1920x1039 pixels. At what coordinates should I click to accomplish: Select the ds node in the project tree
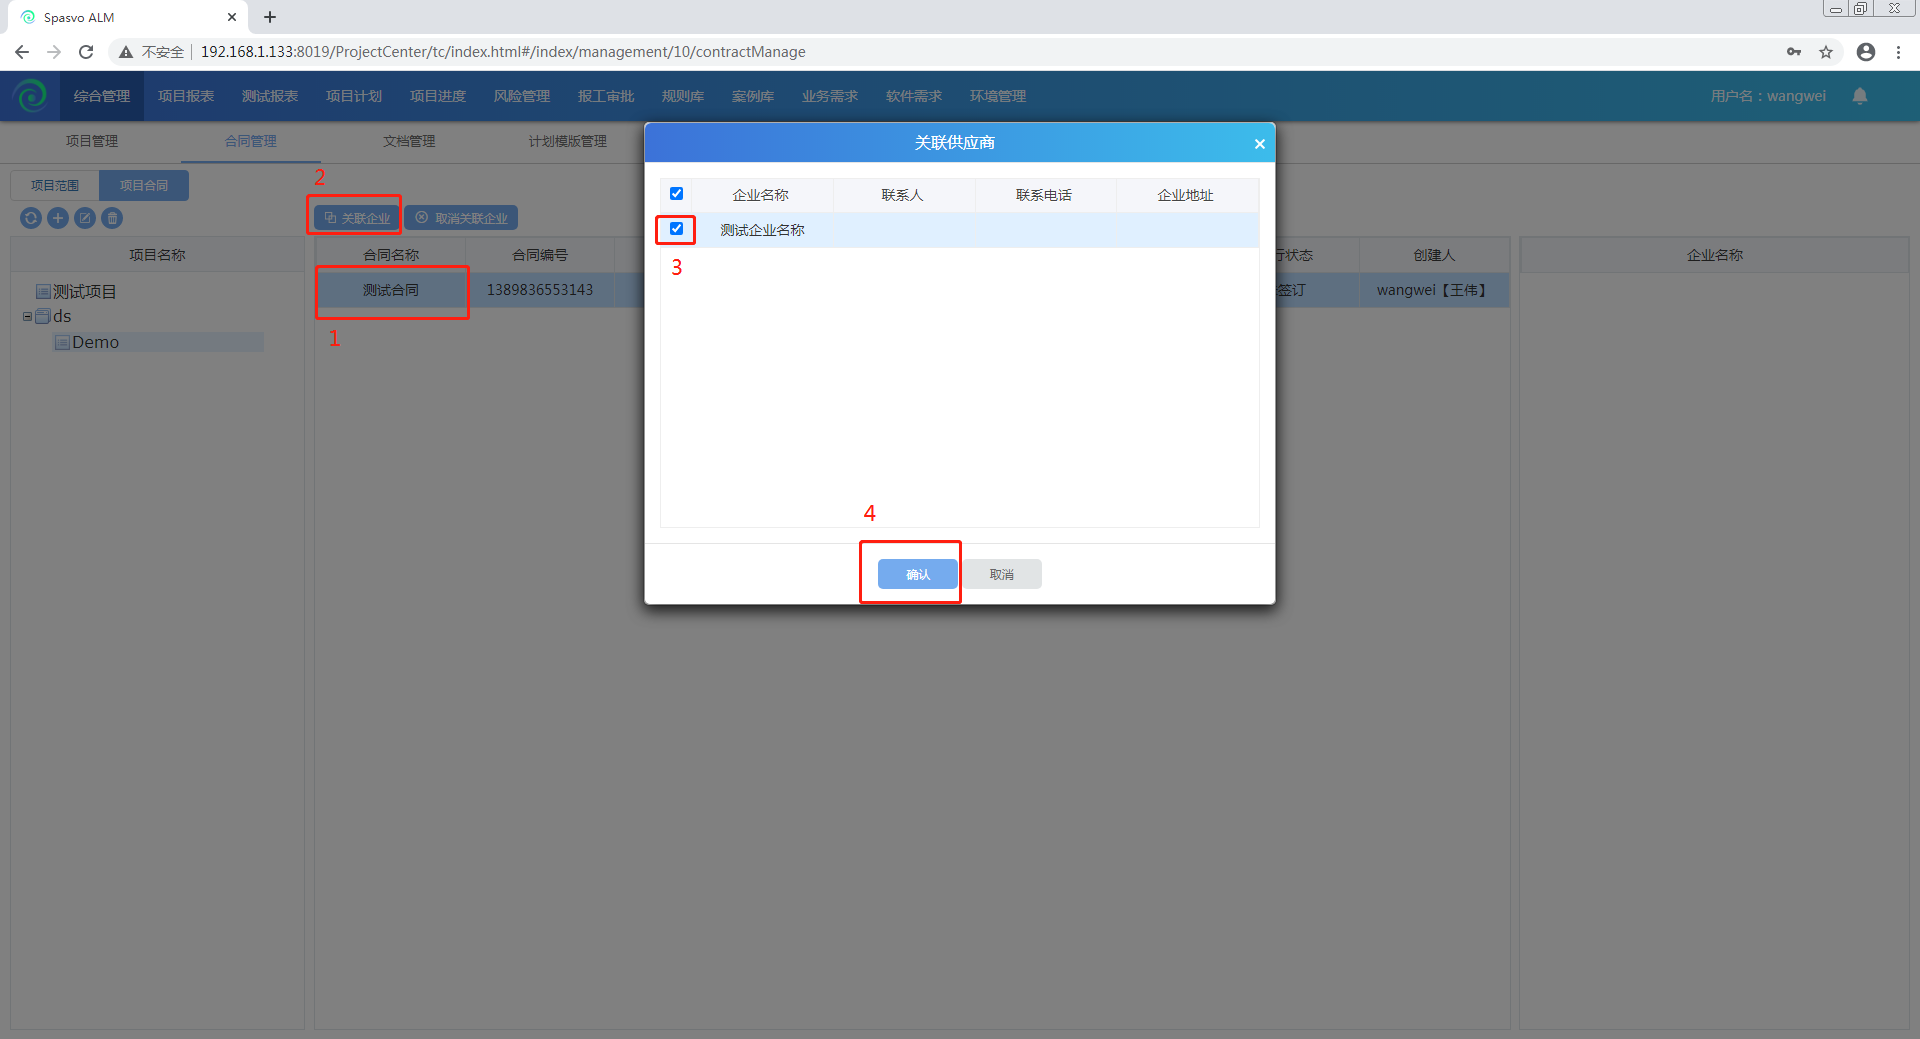pos(62,316)
